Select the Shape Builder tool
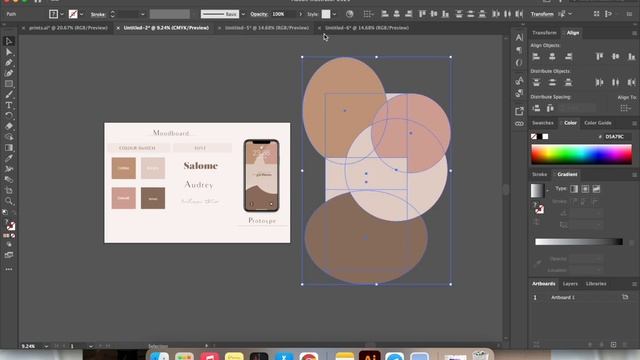Viewport: 640px width, 360px height. click(9, 137)
